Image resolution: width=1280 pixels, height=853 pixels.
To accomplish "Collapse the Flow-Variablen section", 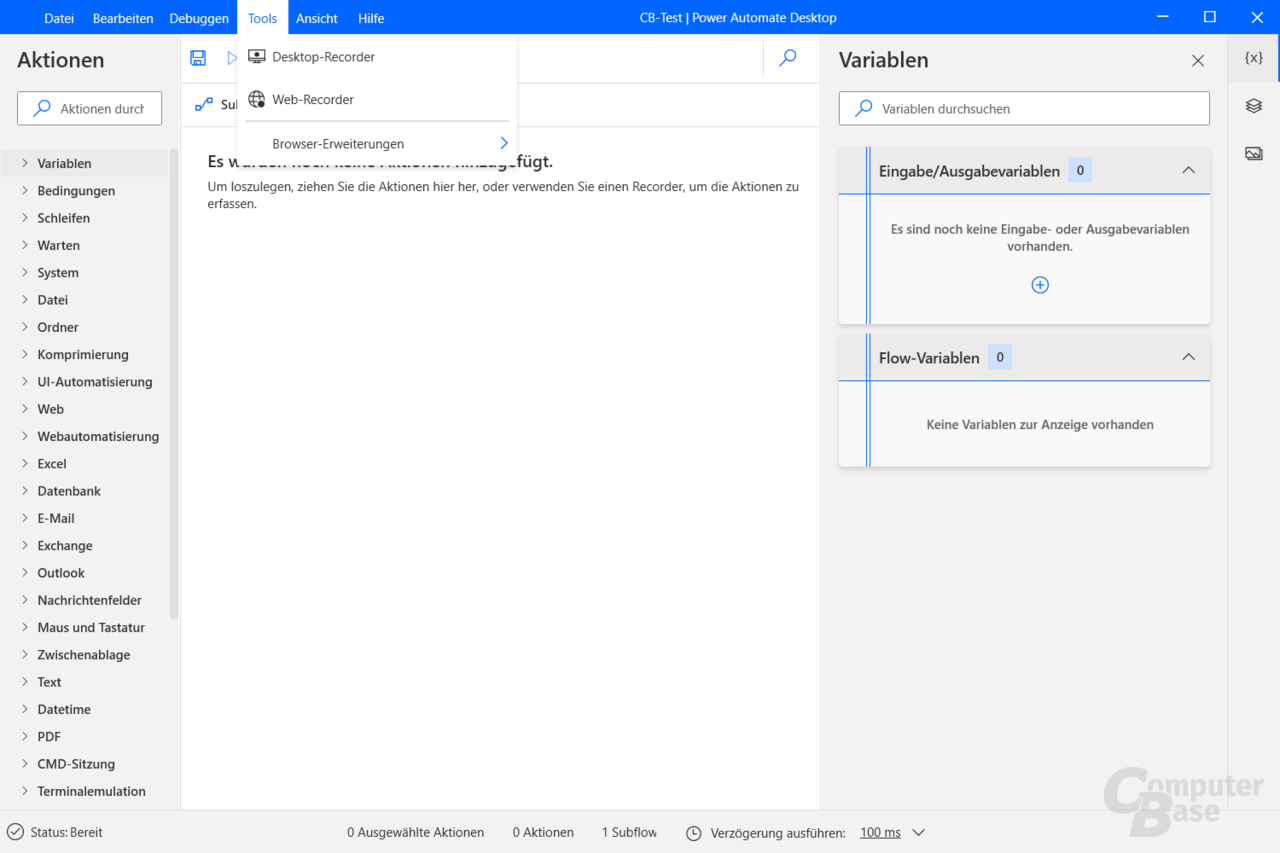I will pos(1189,356).
